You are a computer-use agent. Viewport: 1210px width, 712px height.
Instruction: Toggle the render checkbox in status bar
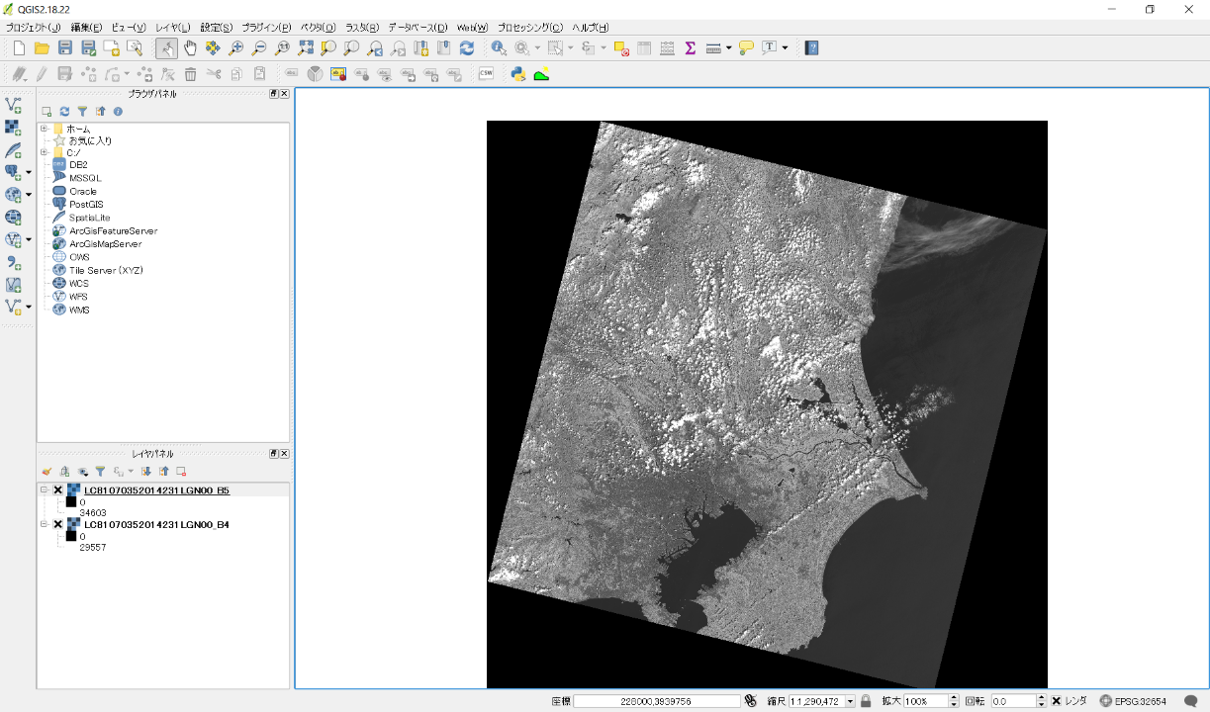pos(1056,701)
